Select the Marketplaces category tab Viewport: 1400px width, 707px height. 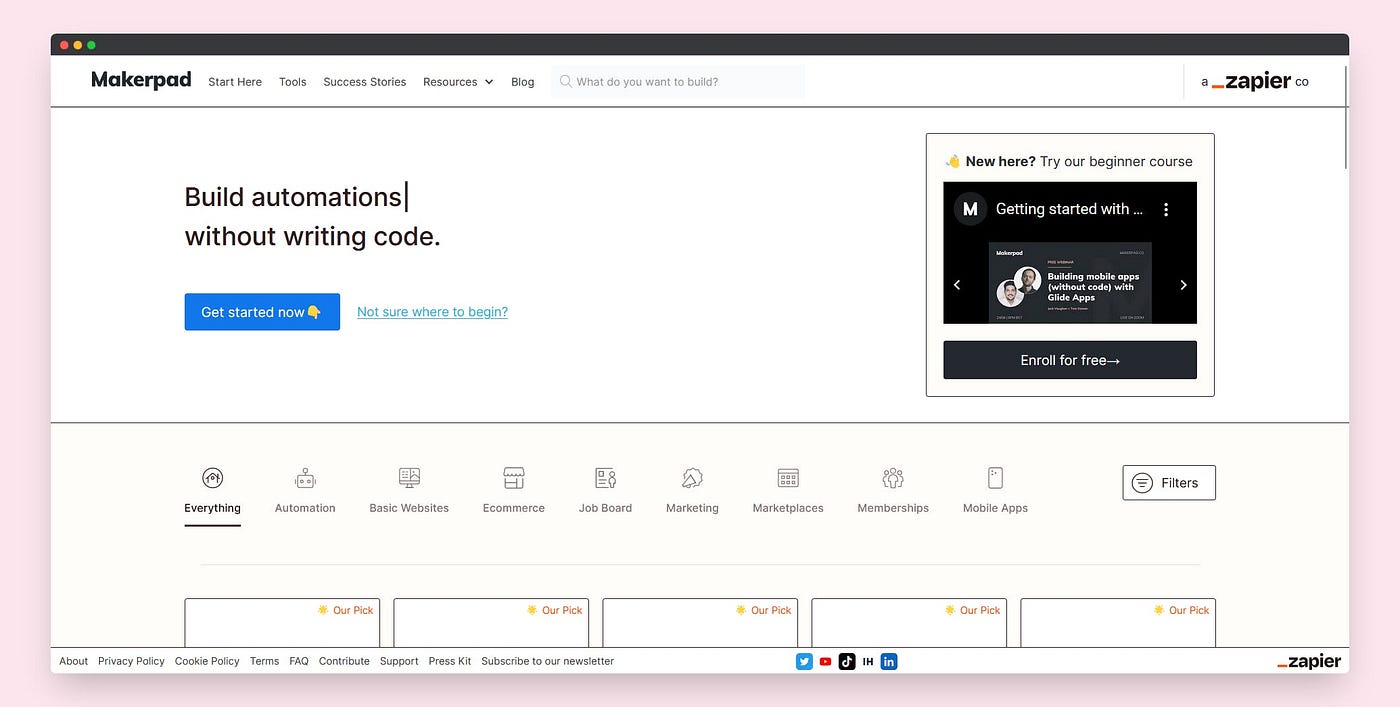point(787,478)
